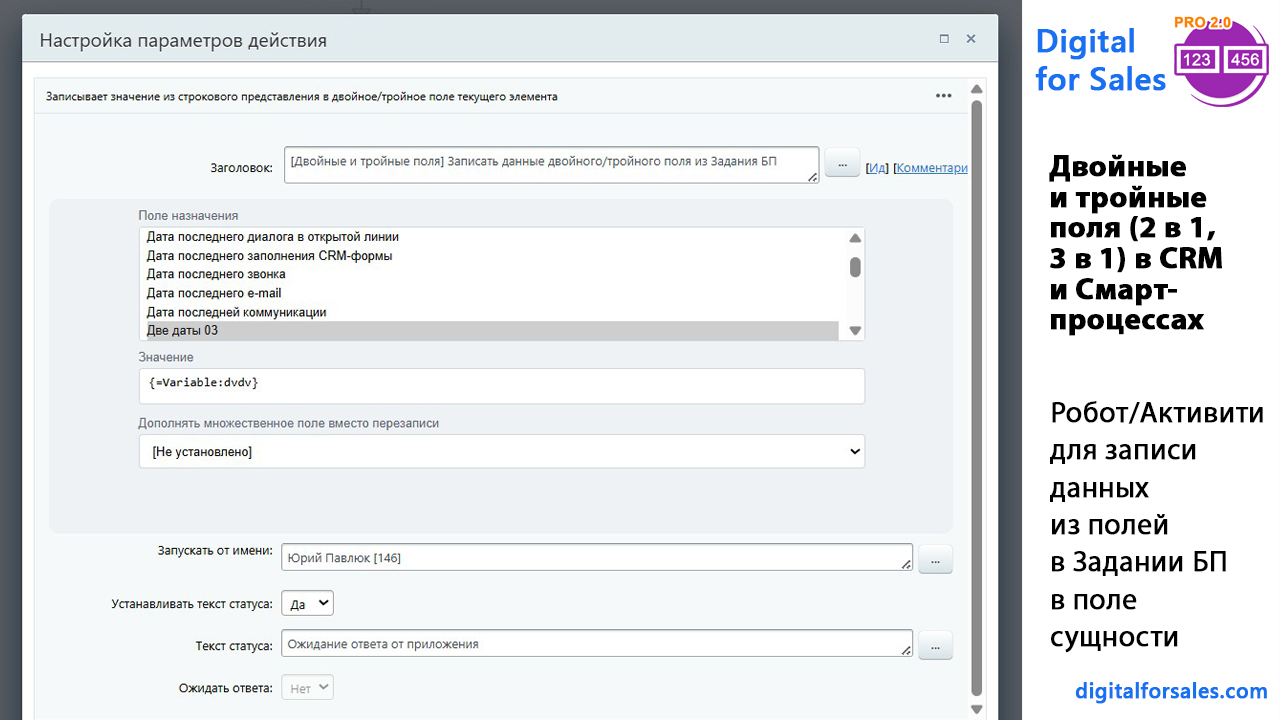Image resolution: width=1280 pixels, height=720 pixels.
Task: Open the Ожидать ответа dropdown
Action: click(x=307, y=688)
